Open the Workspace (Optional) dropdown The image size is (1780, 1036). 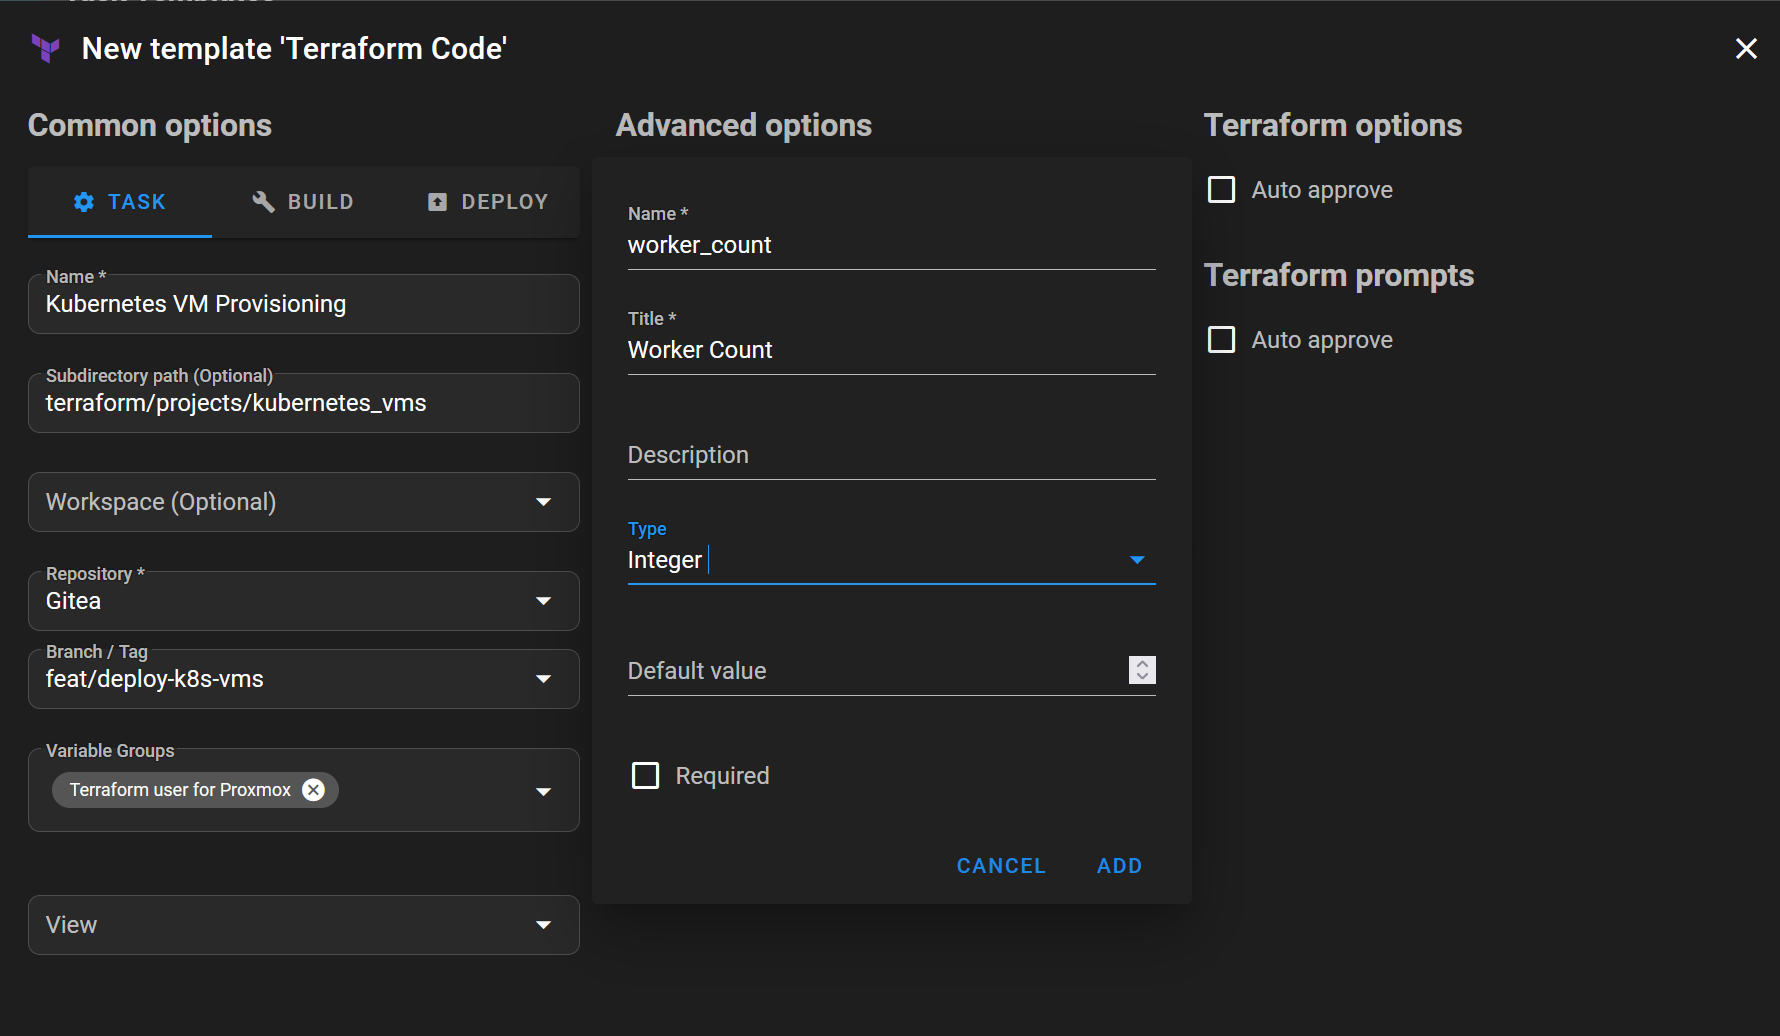[304, 502]
